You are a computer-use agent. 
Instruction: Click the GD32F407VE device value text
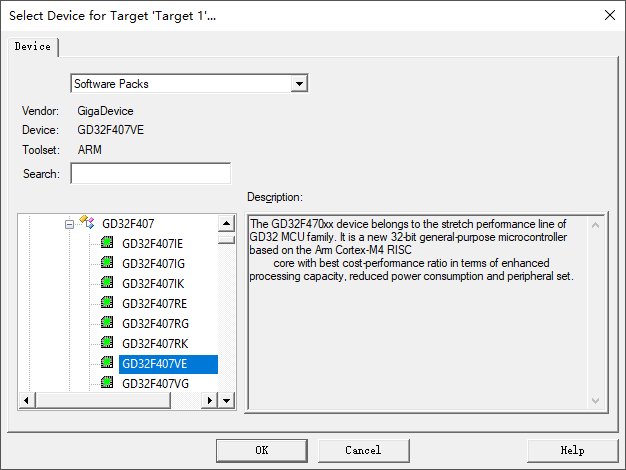point(111,130)
